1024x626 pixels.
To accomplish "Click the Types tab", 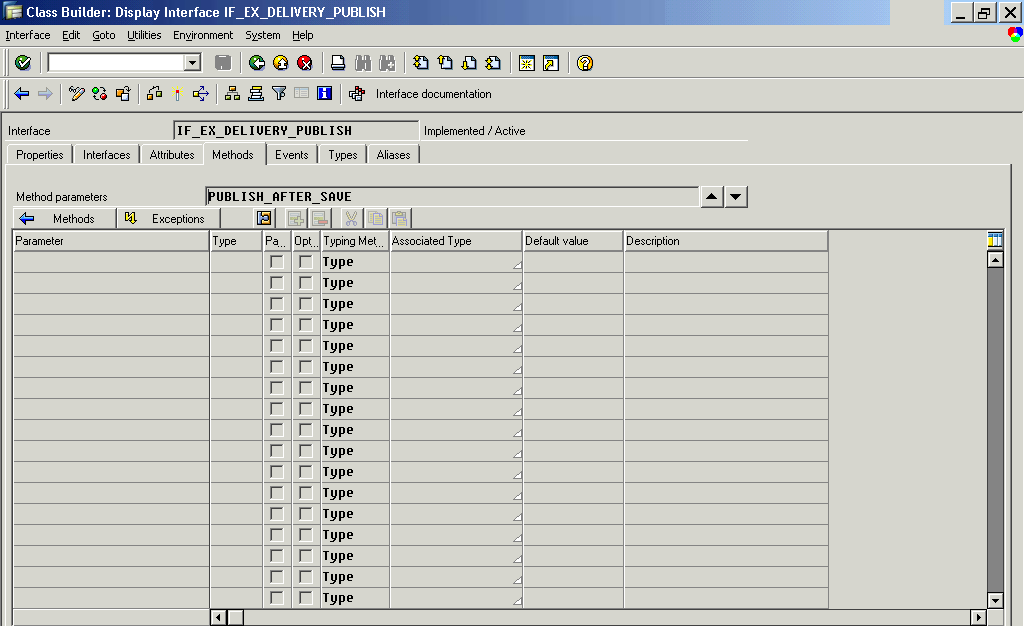I will click(x=343, y=155).
